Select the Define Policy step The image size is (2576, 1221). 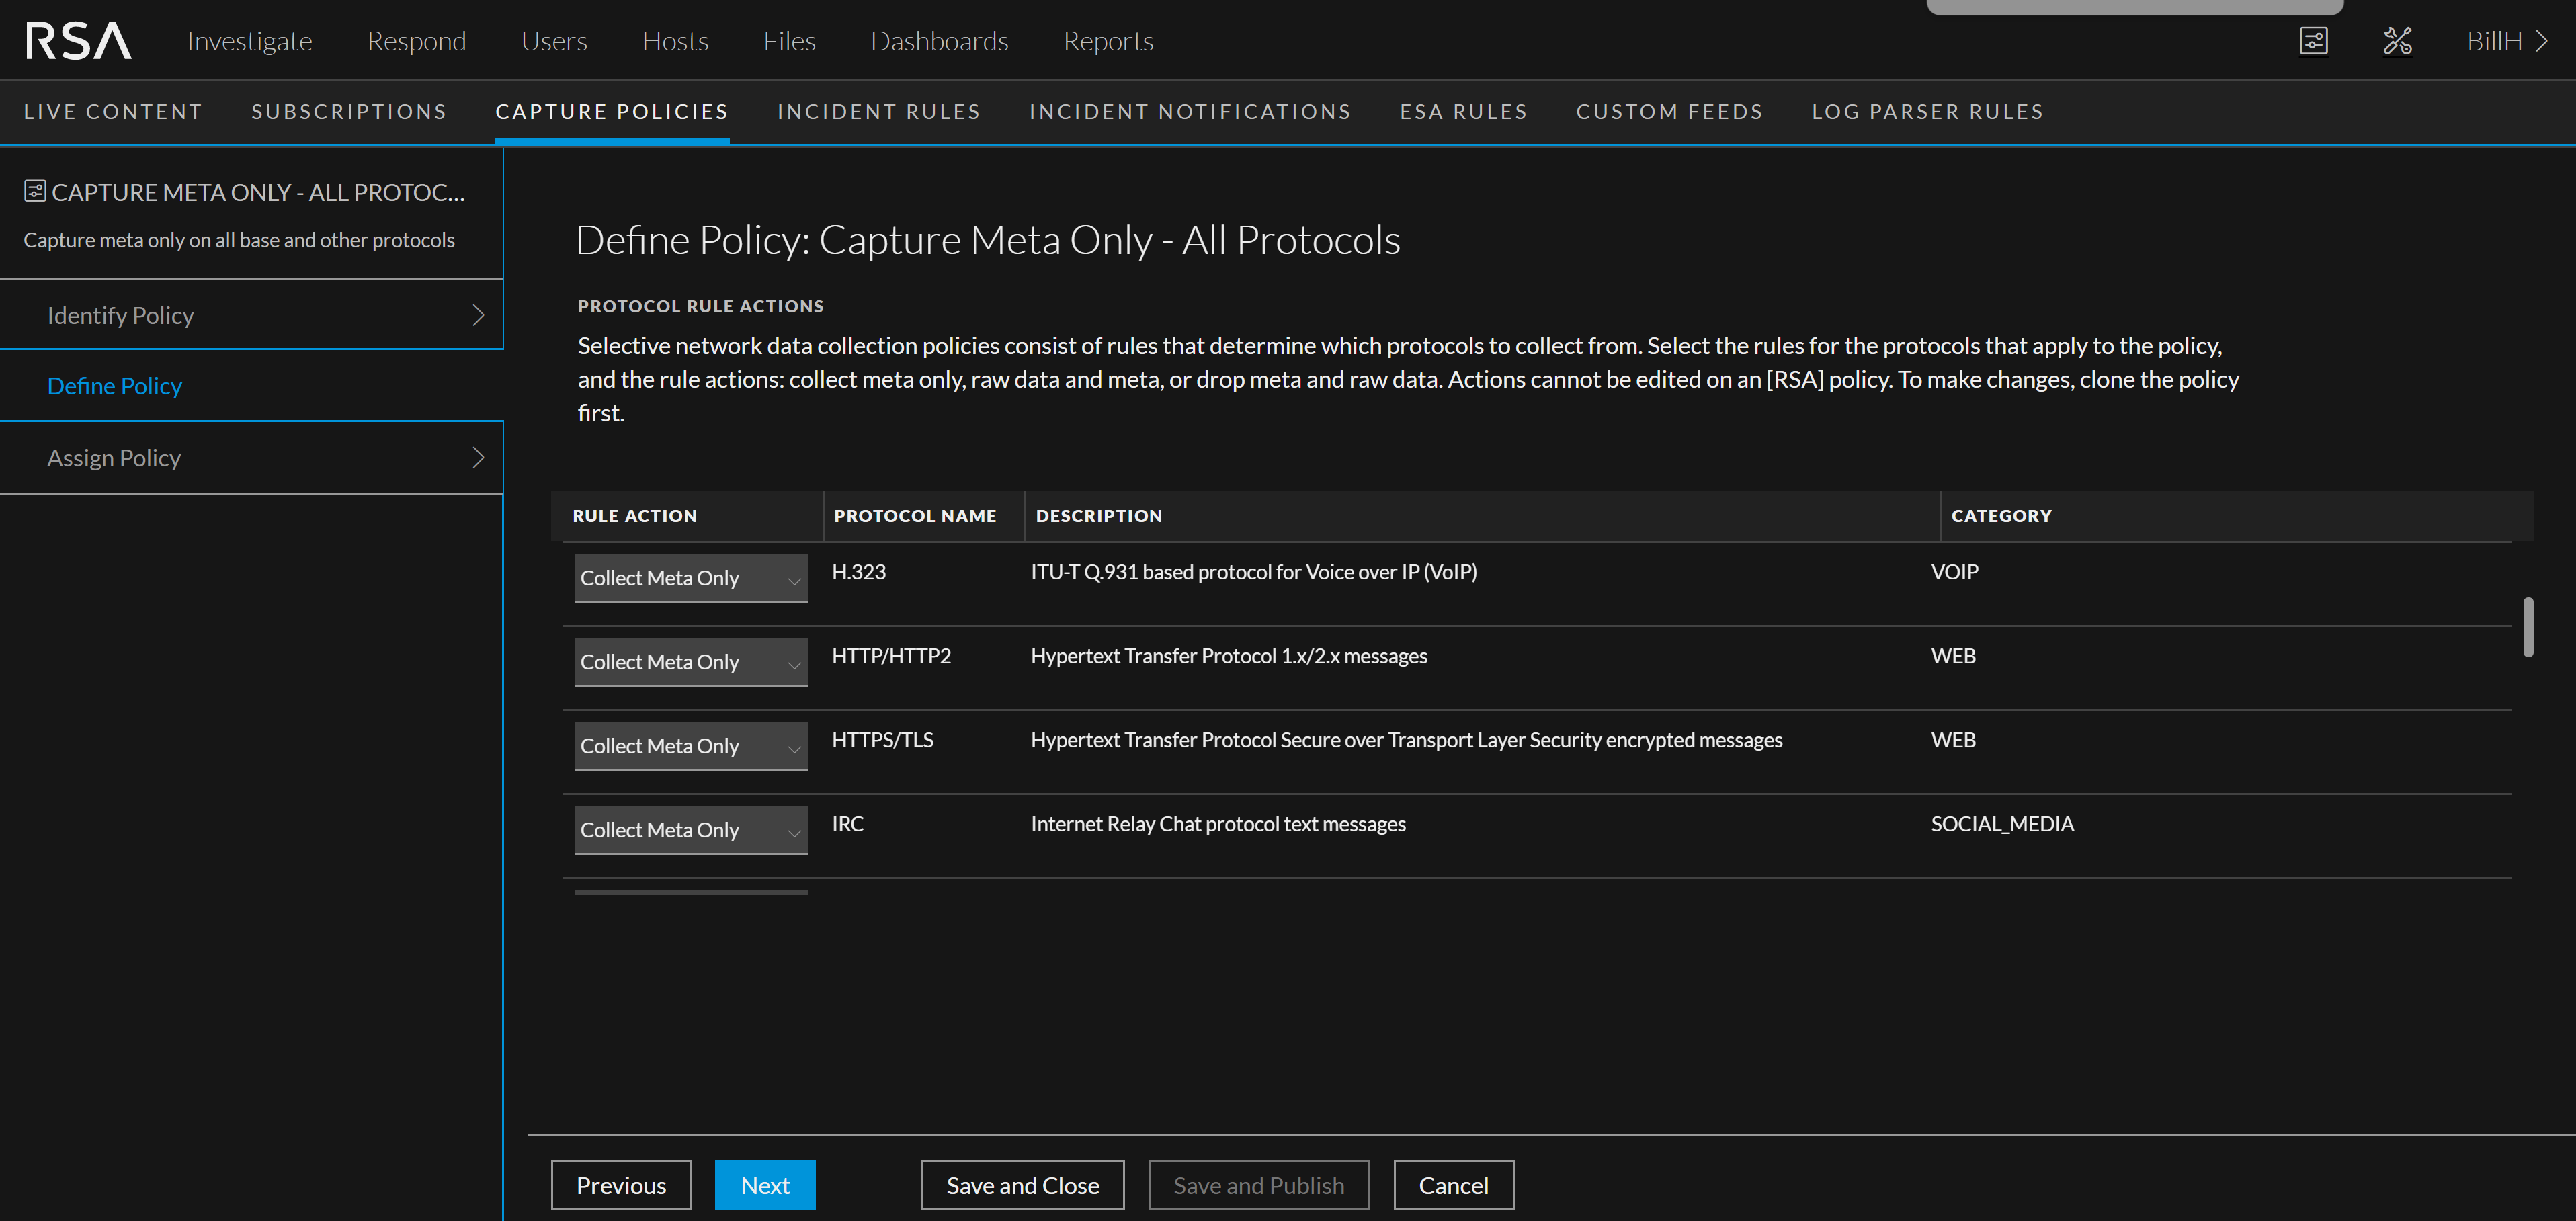pyautogui.click(x=115, y=386)
